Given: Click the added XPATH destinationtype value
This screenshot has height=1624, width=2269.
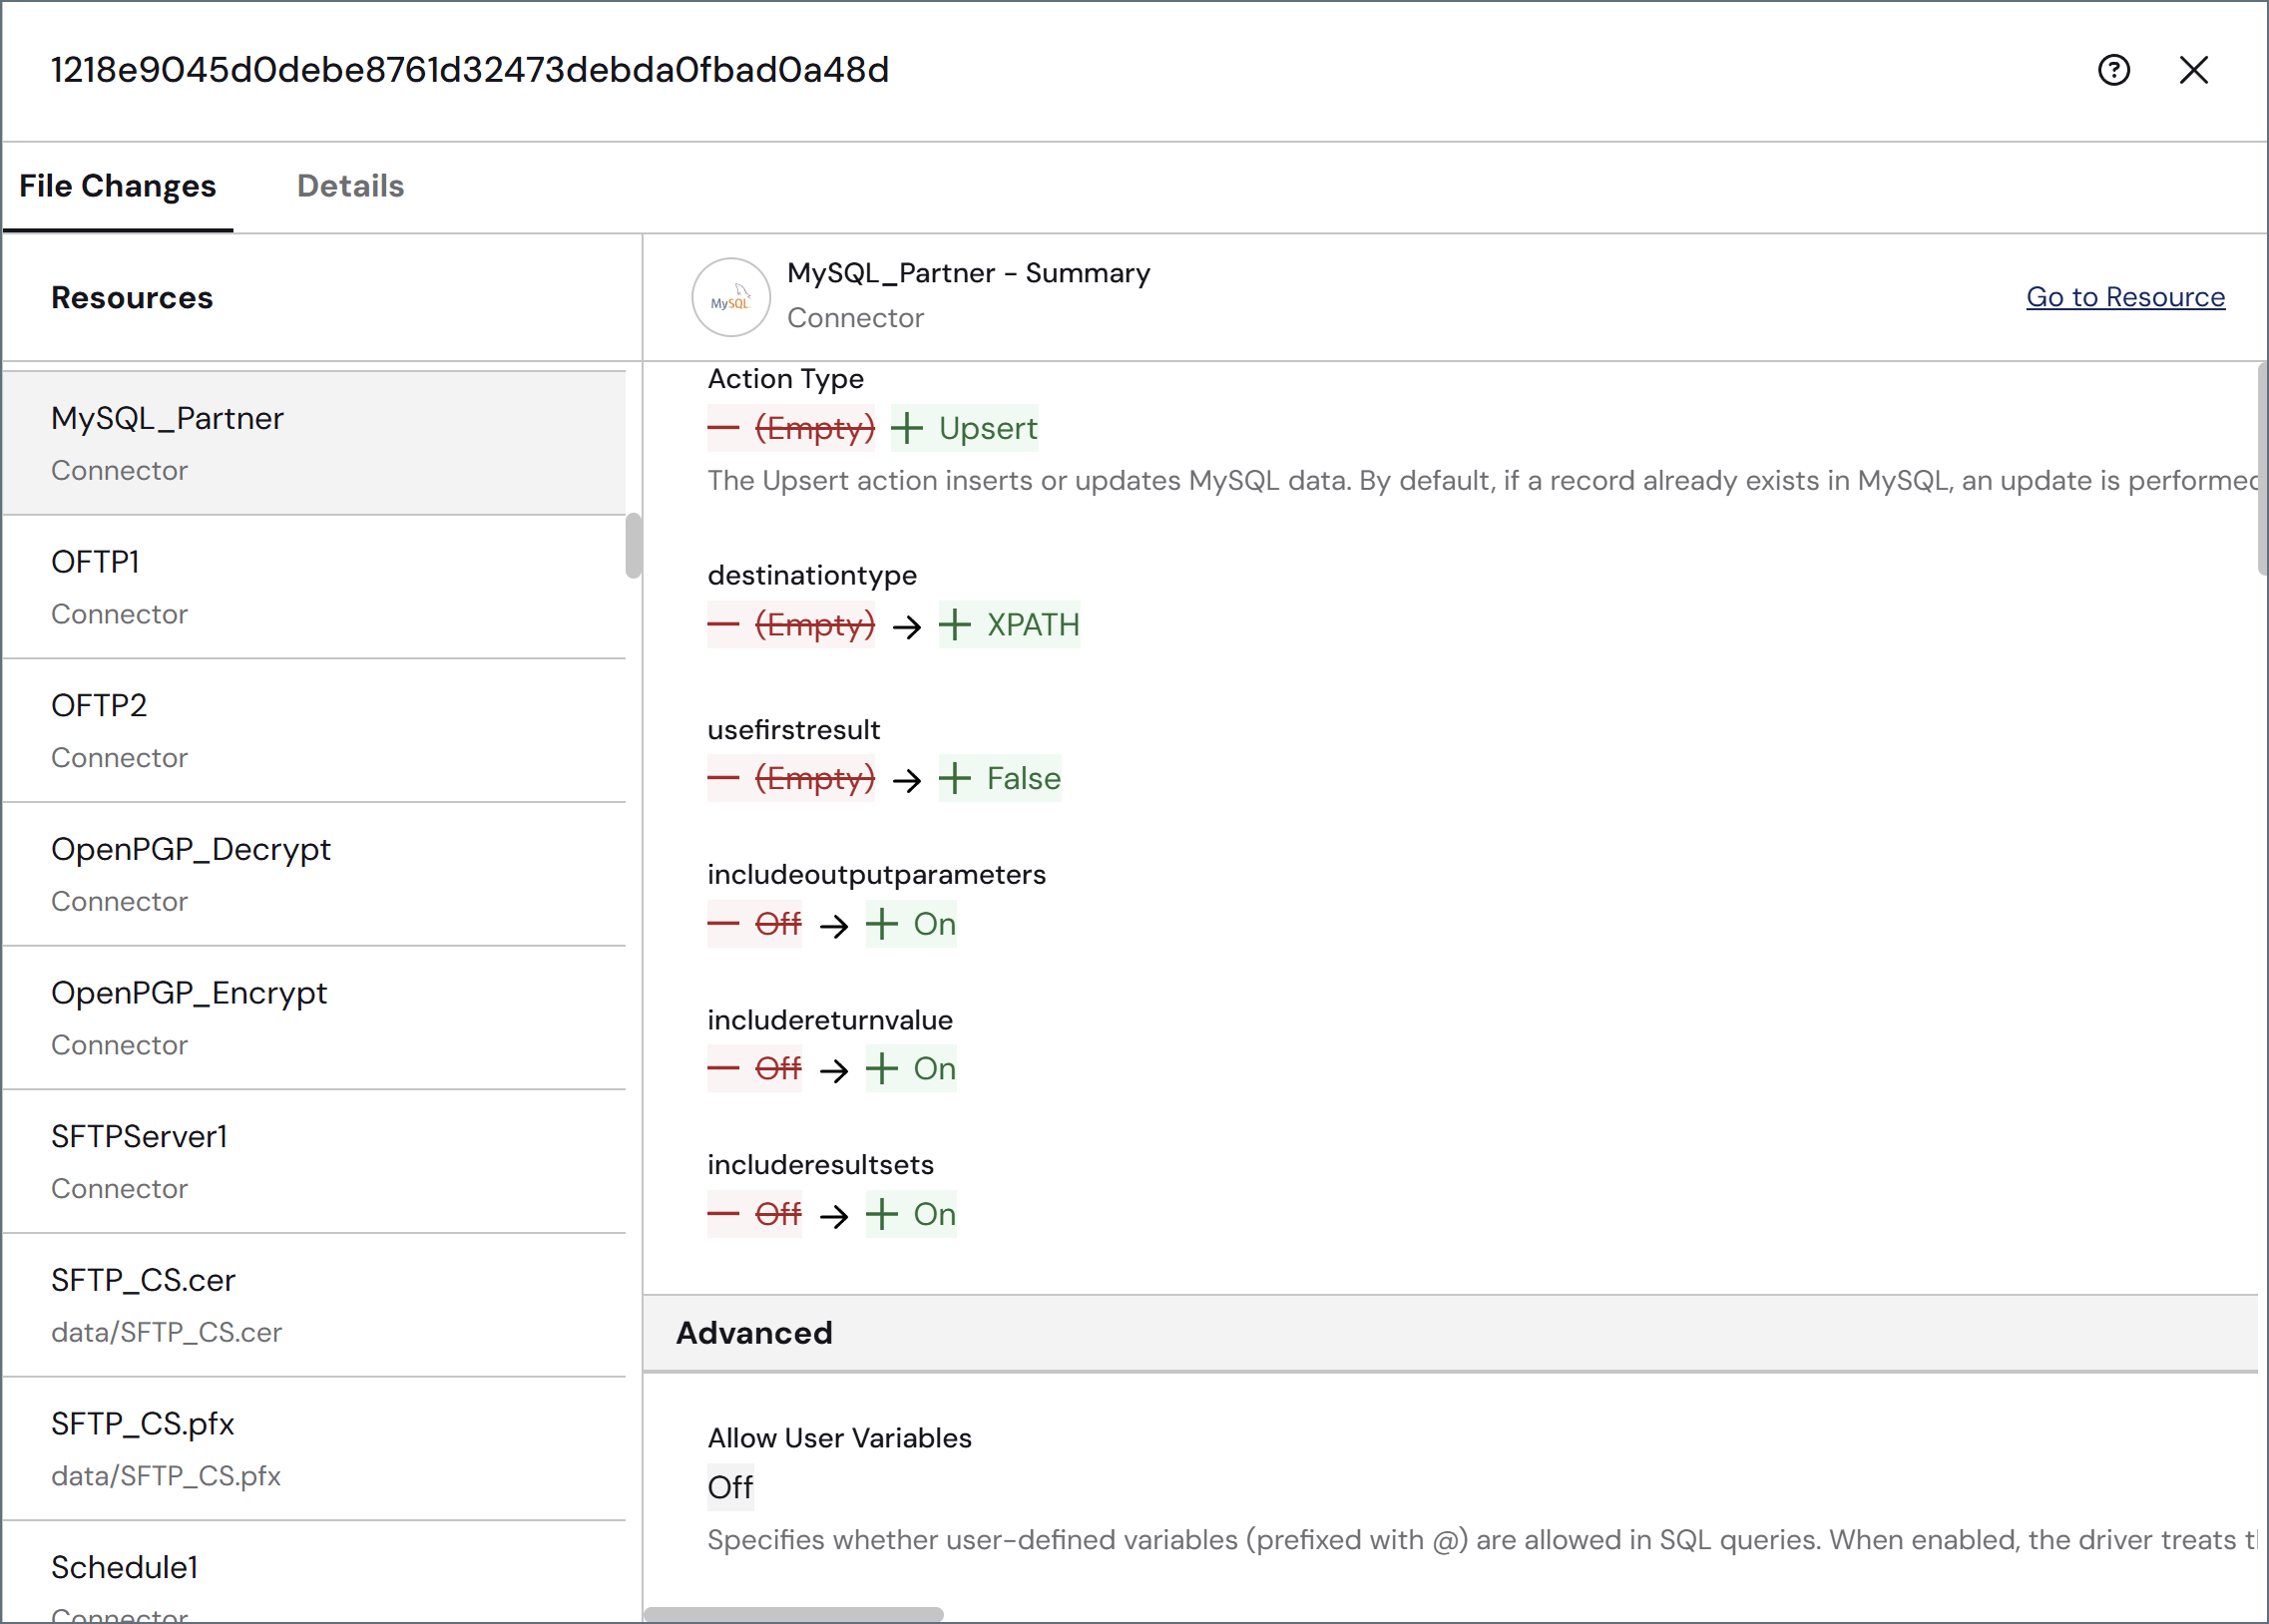Looking at the screenshot, I should click(x=1009, y=625).
